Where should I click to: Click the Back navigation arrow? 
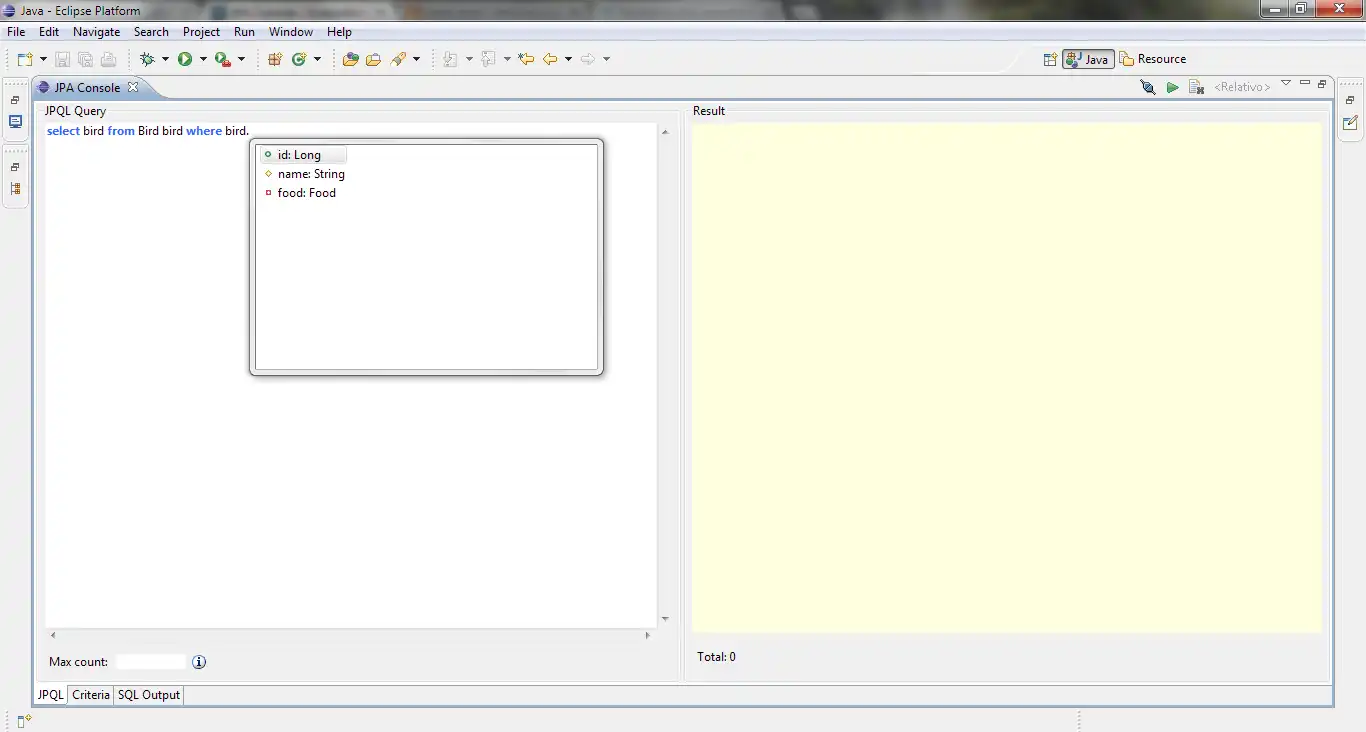click(550, 59)
